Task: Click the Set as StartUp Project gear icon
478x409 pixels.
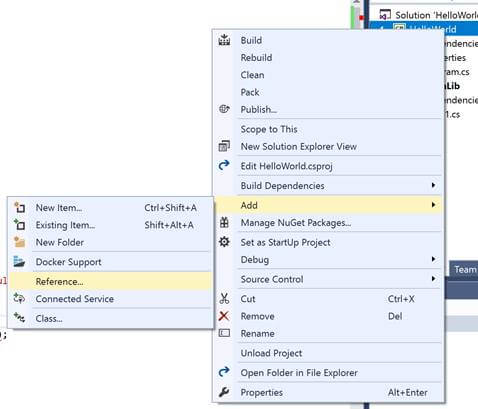Action: [224, 242]
